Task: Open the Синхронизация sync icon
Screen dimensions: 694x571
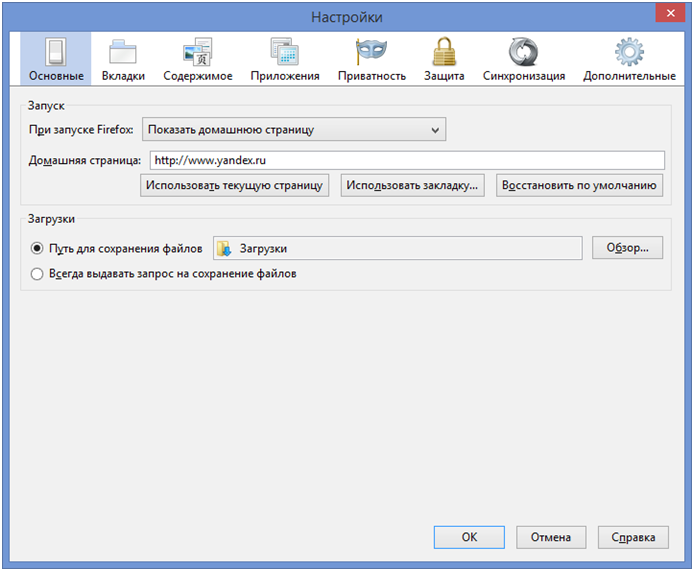Action: point(524,52)
